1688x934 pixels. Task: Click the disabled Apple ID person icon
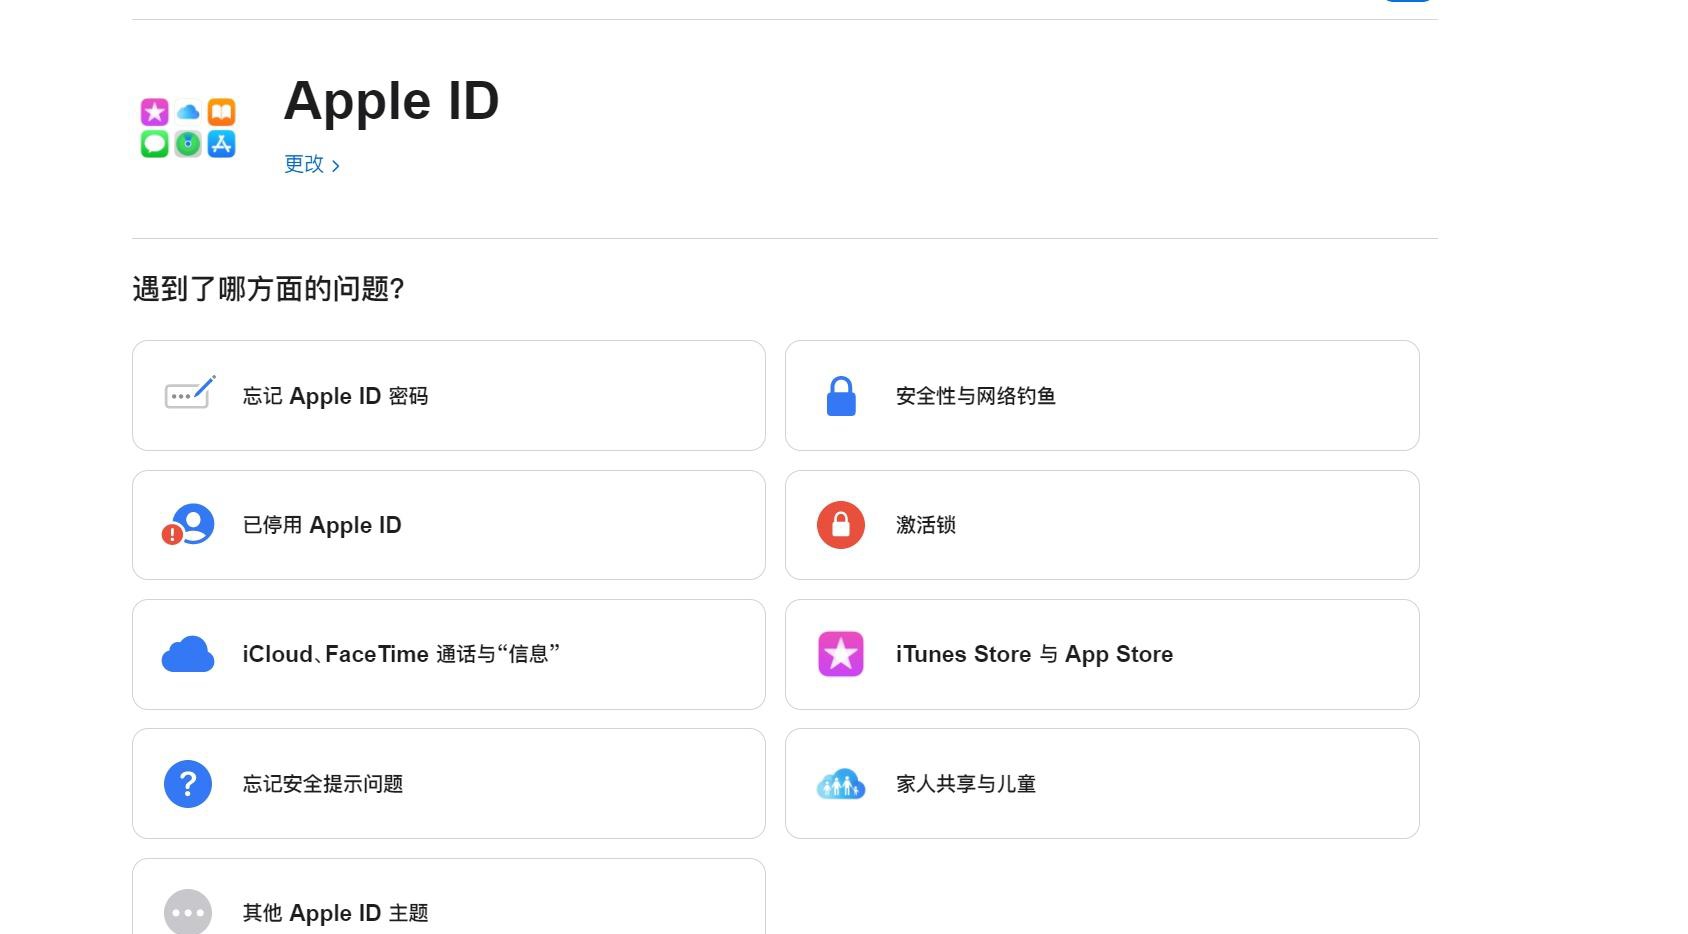pos(189,525)
